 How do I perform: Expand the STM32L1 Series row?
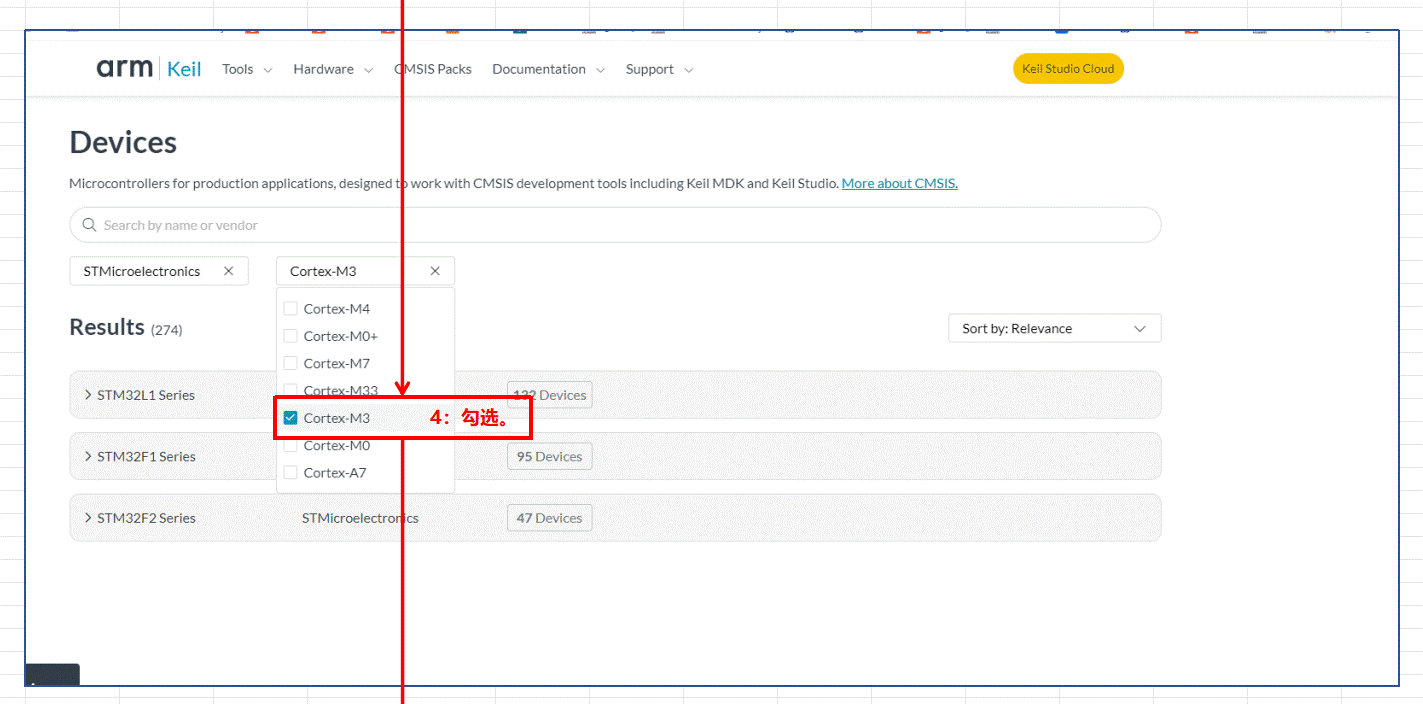pos(615,395)
